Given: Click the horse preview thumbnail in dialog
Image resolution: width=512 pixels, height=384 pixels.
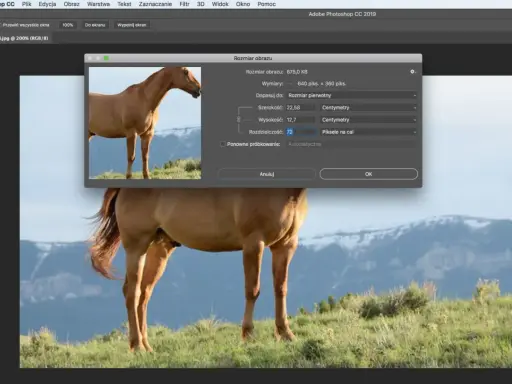Looking at the screenshot, I should [145, 123].
